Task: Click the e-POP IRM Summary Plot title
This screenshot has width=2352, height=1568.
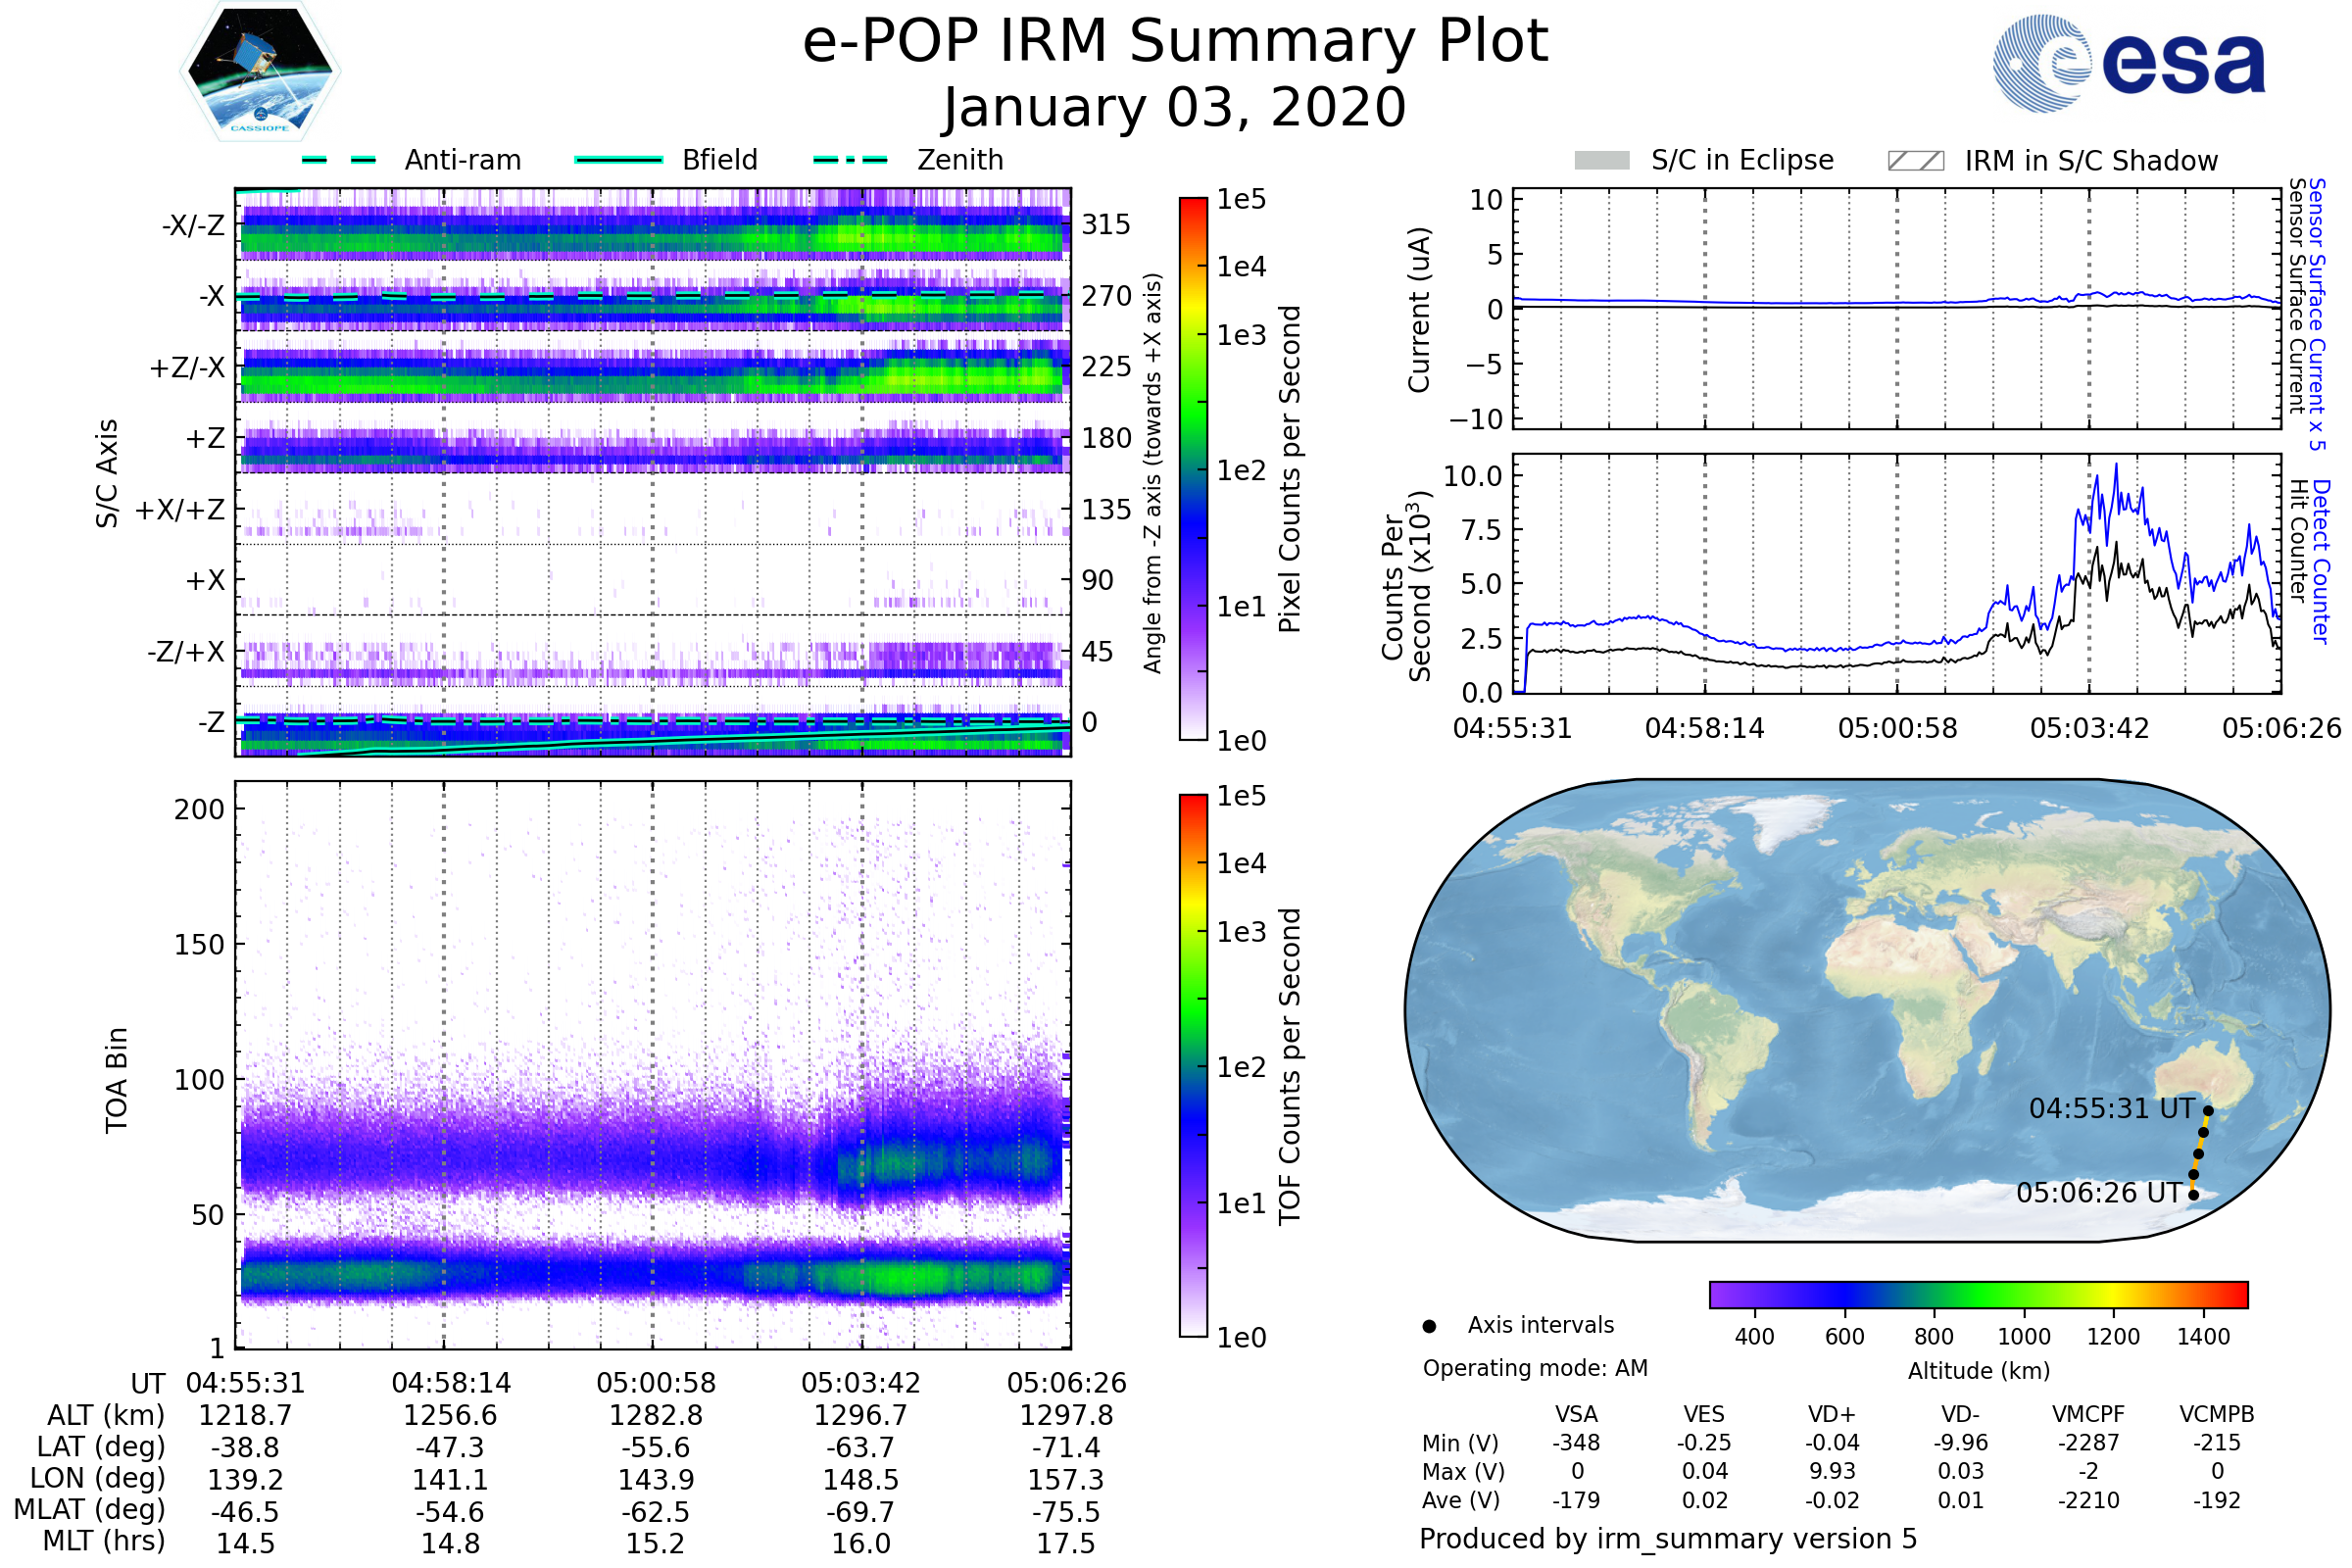Action: [x=1175, y=42]
